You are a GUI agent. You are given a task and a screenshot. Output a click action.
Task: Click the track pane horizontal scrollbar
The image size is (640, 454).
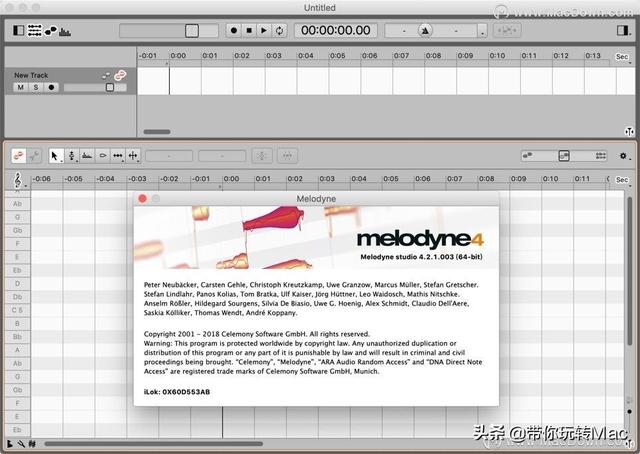pos(157,131)
